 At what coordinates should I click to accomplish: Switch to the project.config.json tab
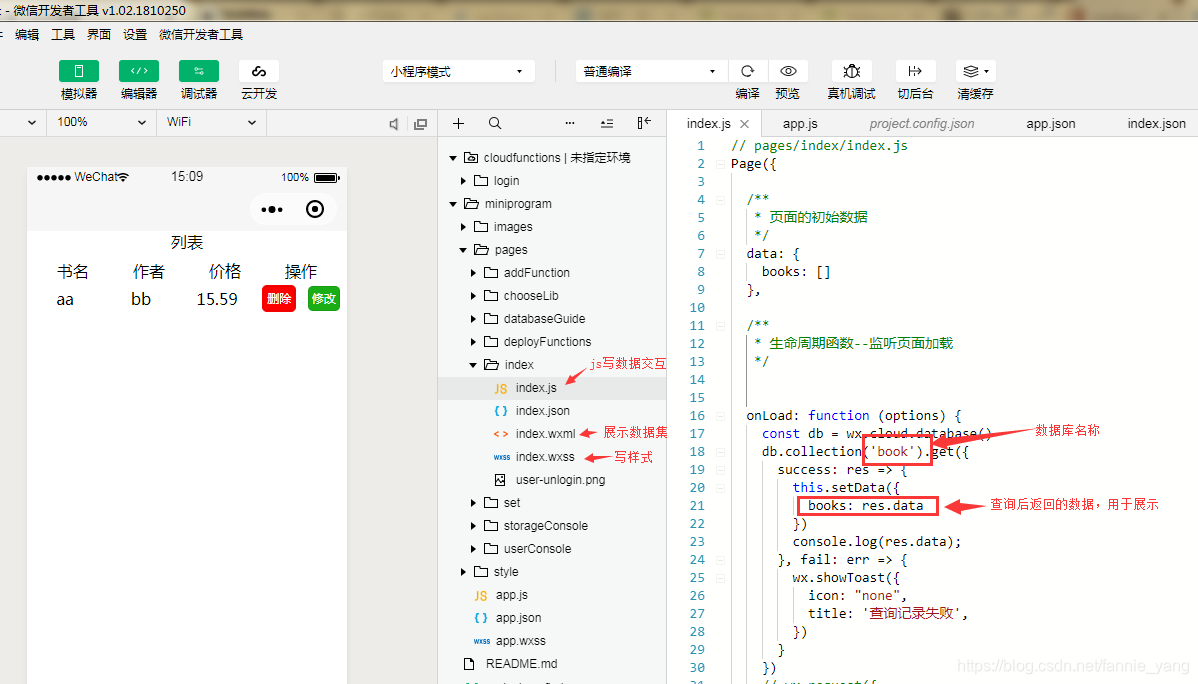click(921, 123)
